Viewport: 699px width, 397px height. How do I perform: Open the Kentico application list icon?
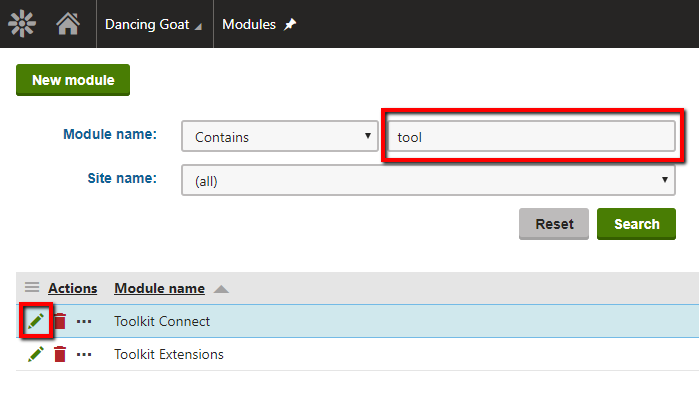[x=22, y=24]
